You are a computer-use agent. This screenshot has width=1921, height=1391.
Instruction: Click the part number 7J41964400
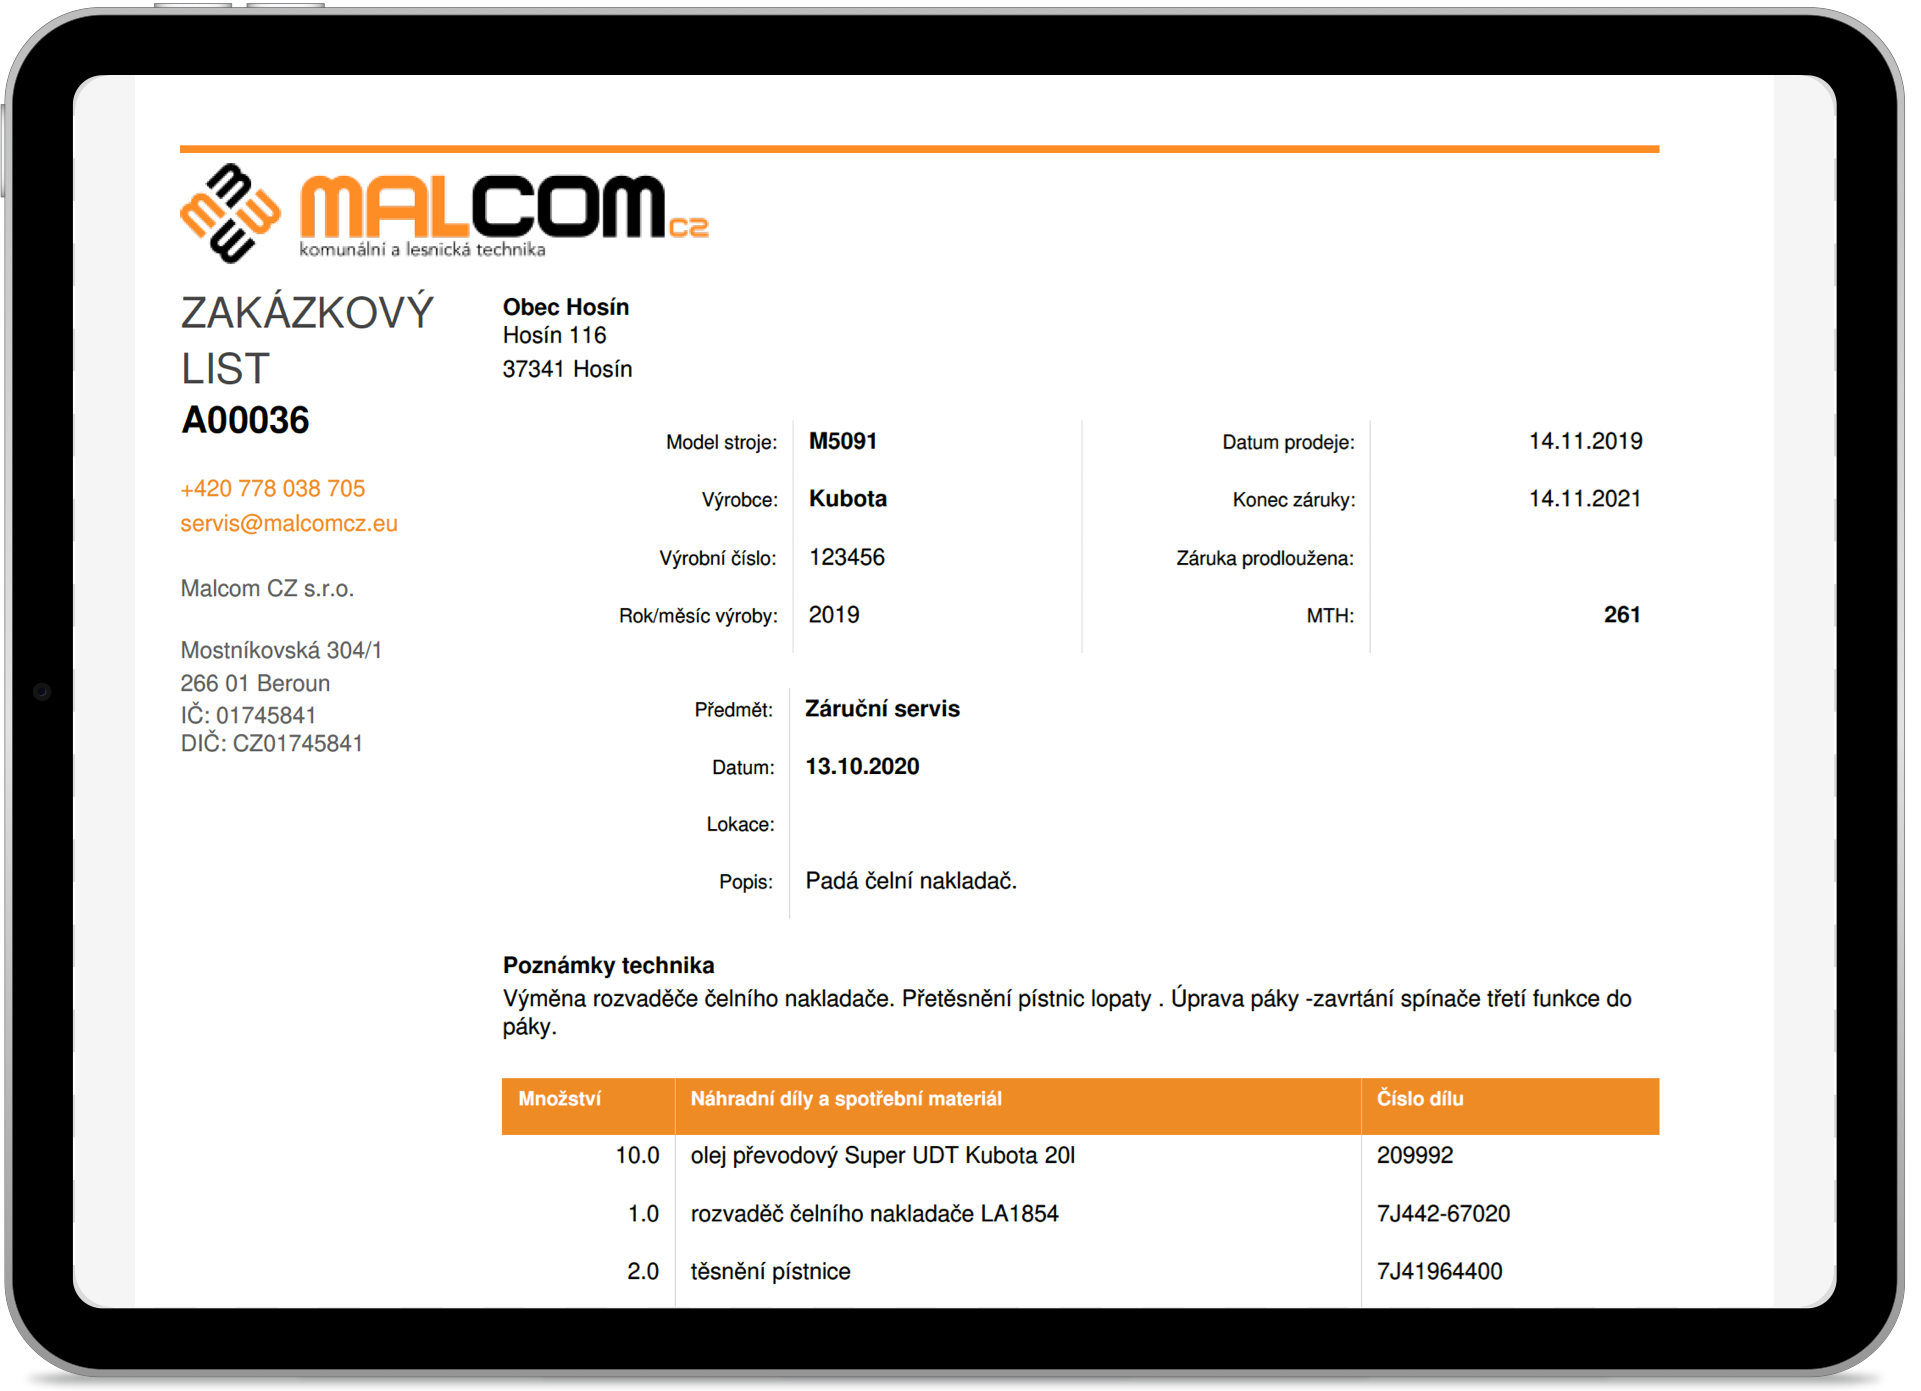1438,1271
